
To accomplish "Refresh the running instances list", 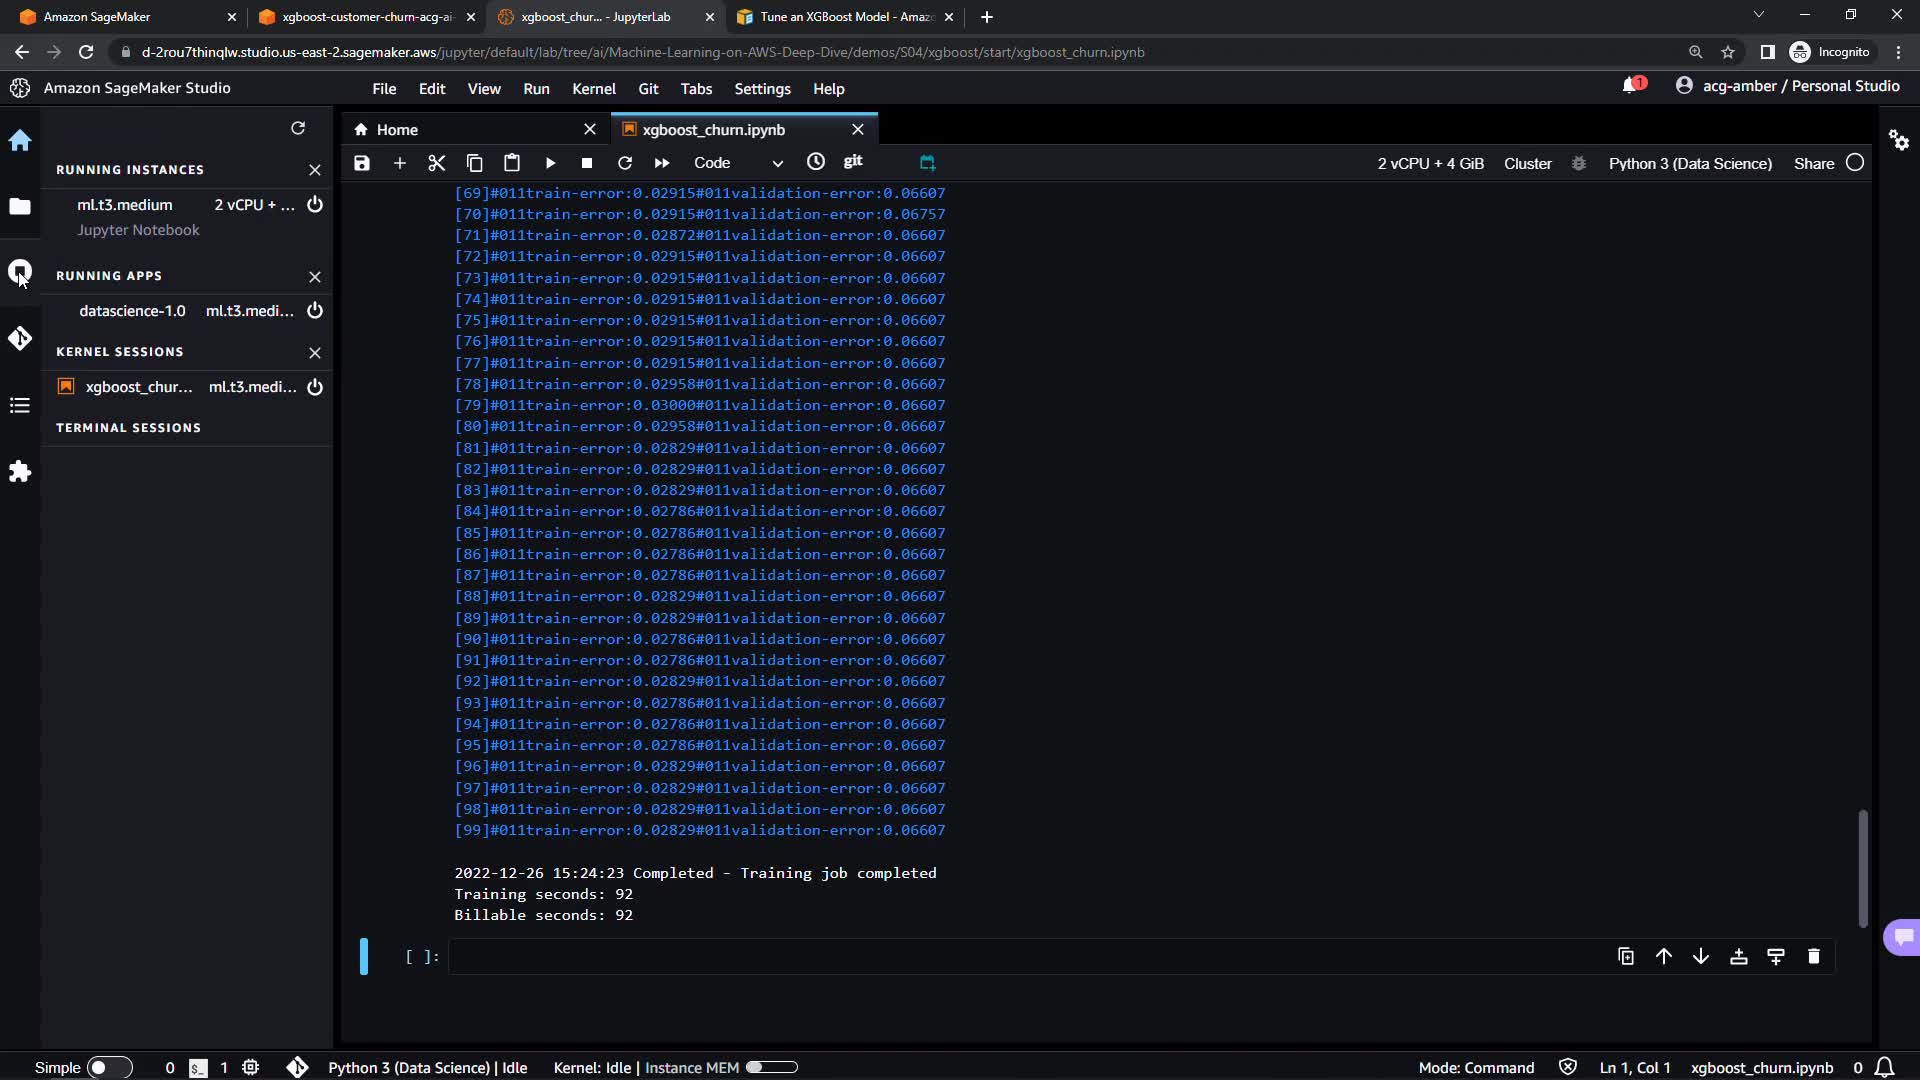I will (298, 128).
